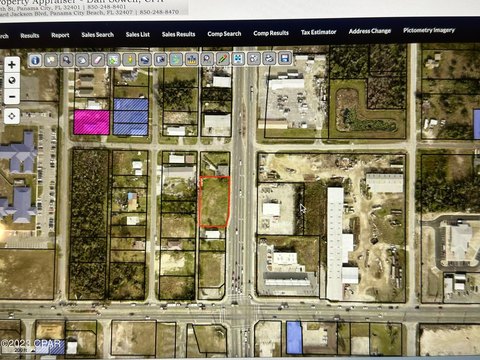The image size is (480, 360).
Task: Open Comp Results in the navigation
Action: [x=271, y=33]
